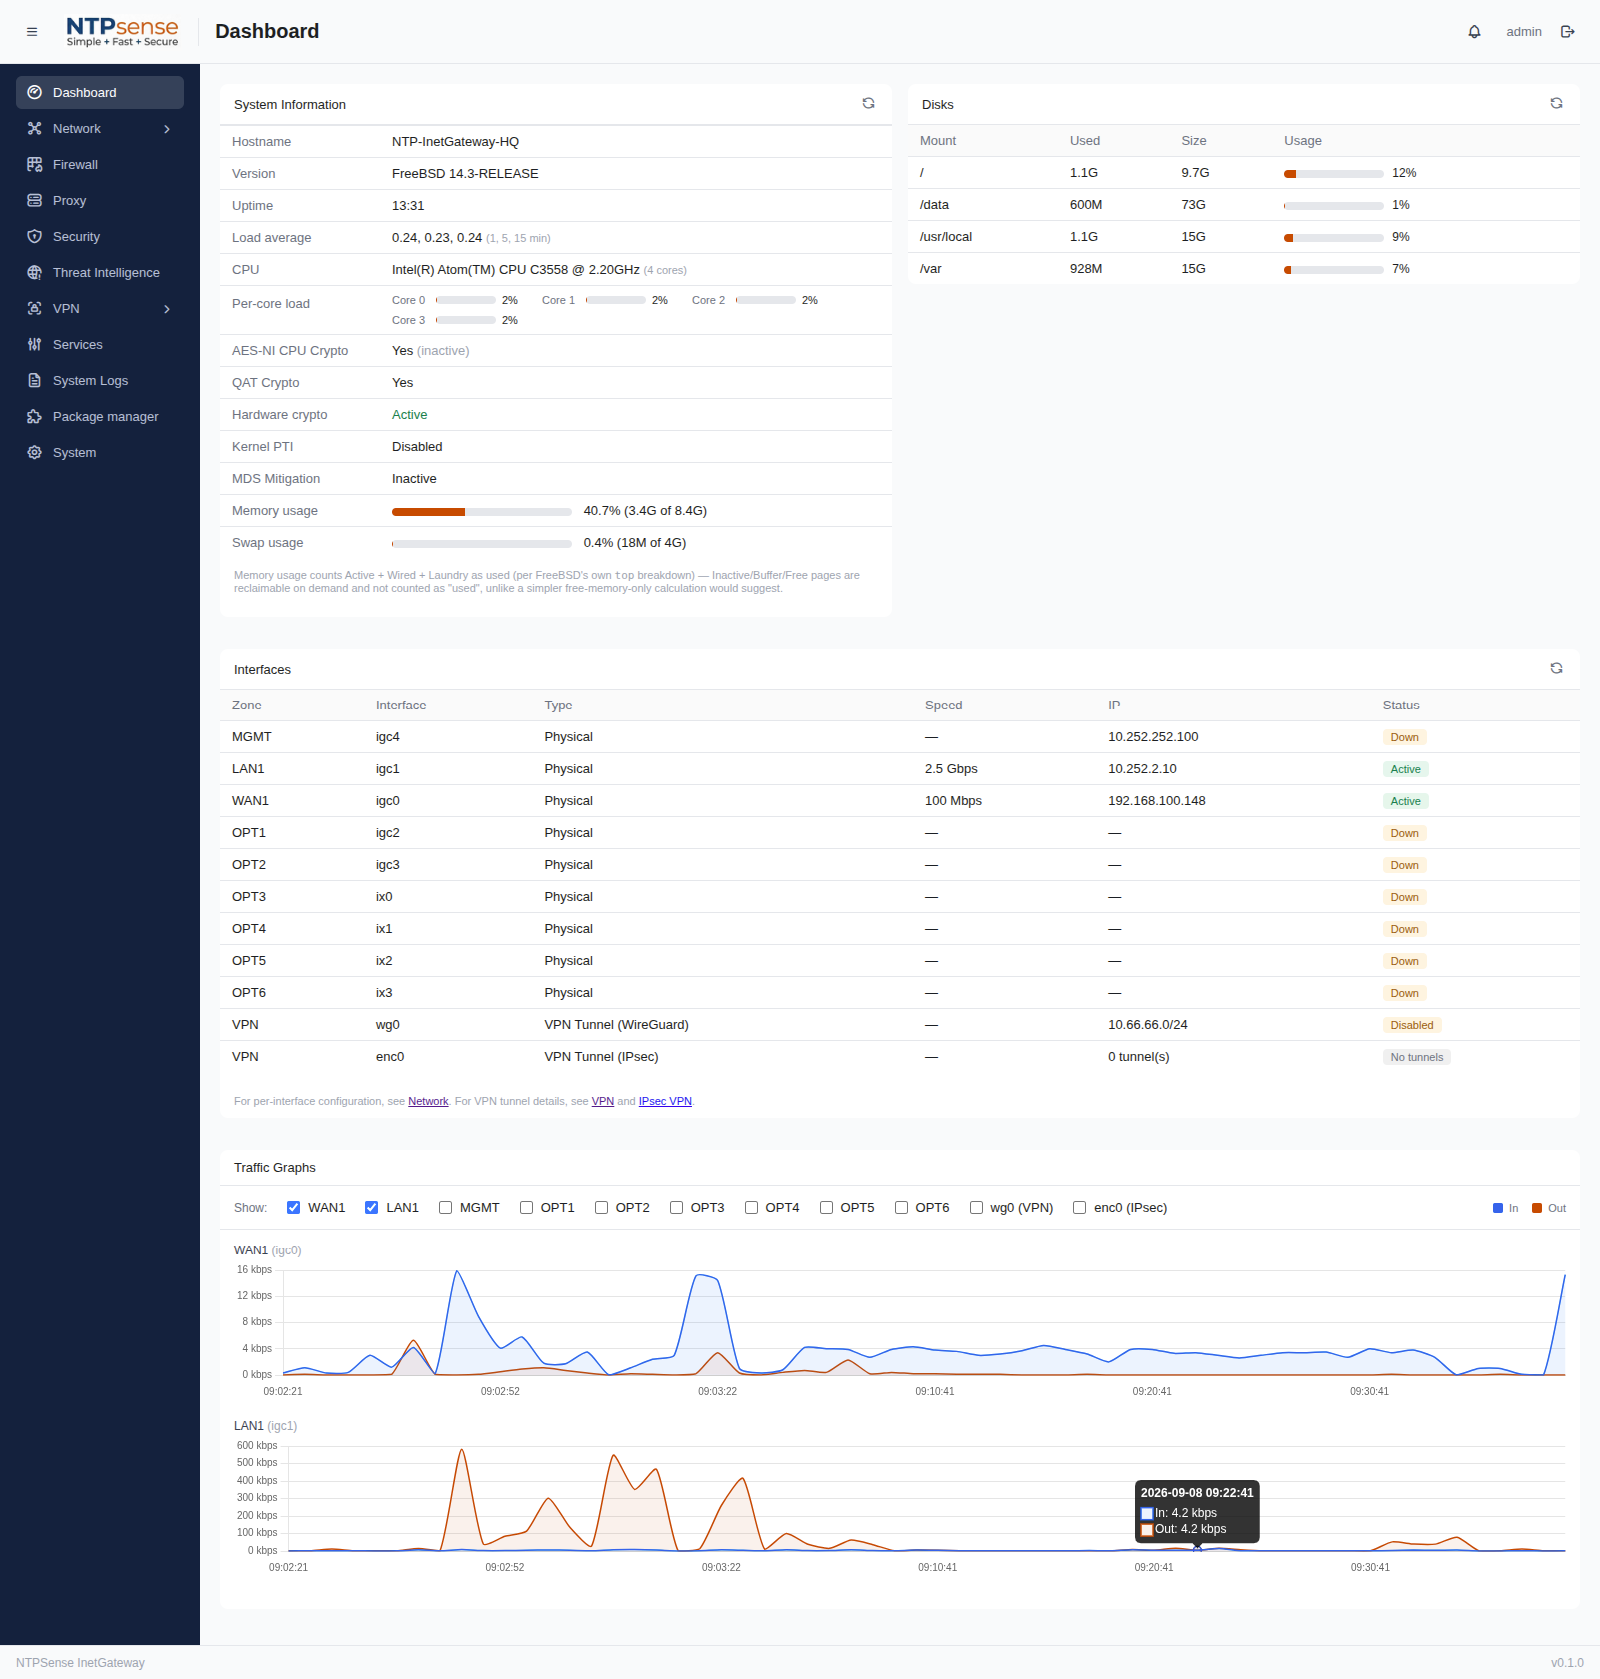Click the Package manager puzzle icon
The height and width of the screenshot is (1679, 1600).
tap(35, 416)
